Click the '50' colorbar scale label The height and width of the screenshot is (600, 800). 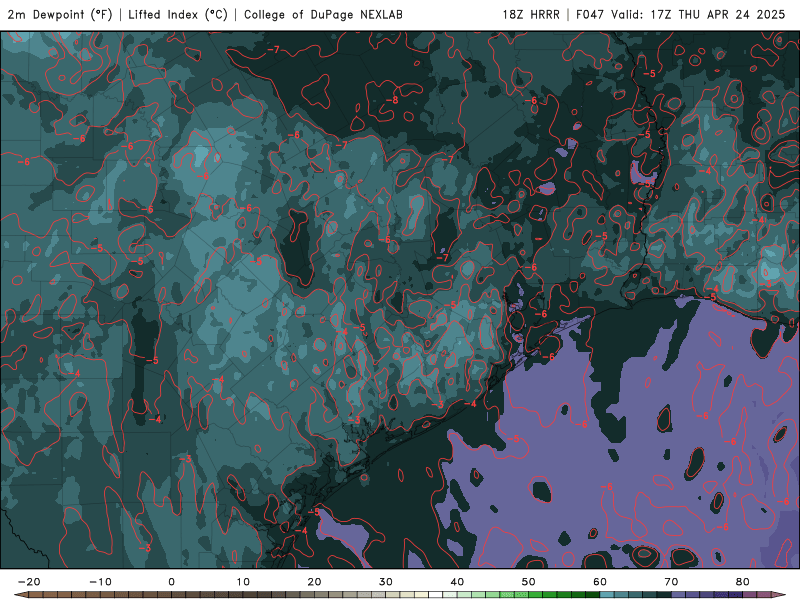pos(529,582)
